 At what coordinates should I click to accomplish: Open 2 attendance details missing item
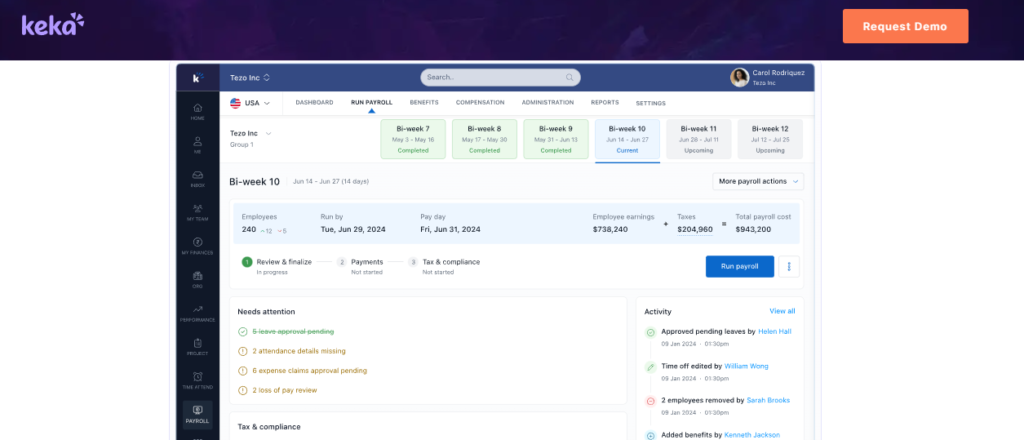tap(299, 351)
